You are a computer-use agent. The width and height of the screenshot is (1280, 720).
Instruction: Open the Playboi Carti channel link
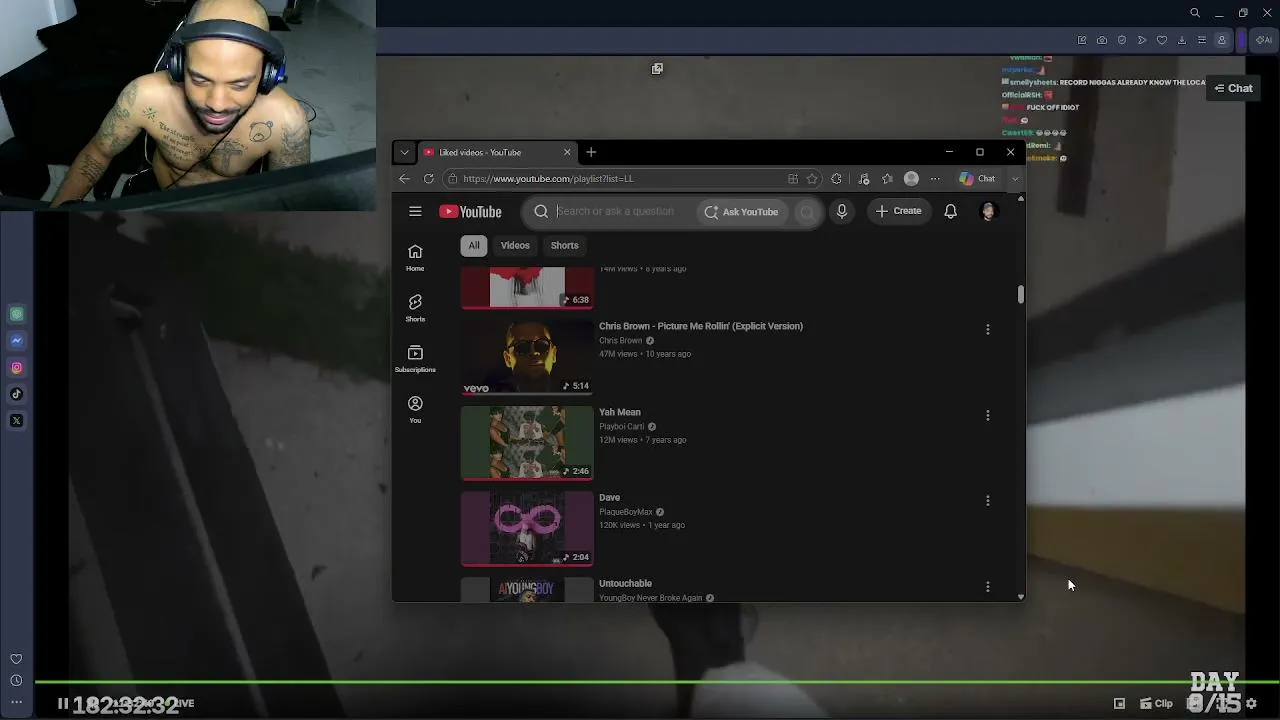click(x=621, y=427)
